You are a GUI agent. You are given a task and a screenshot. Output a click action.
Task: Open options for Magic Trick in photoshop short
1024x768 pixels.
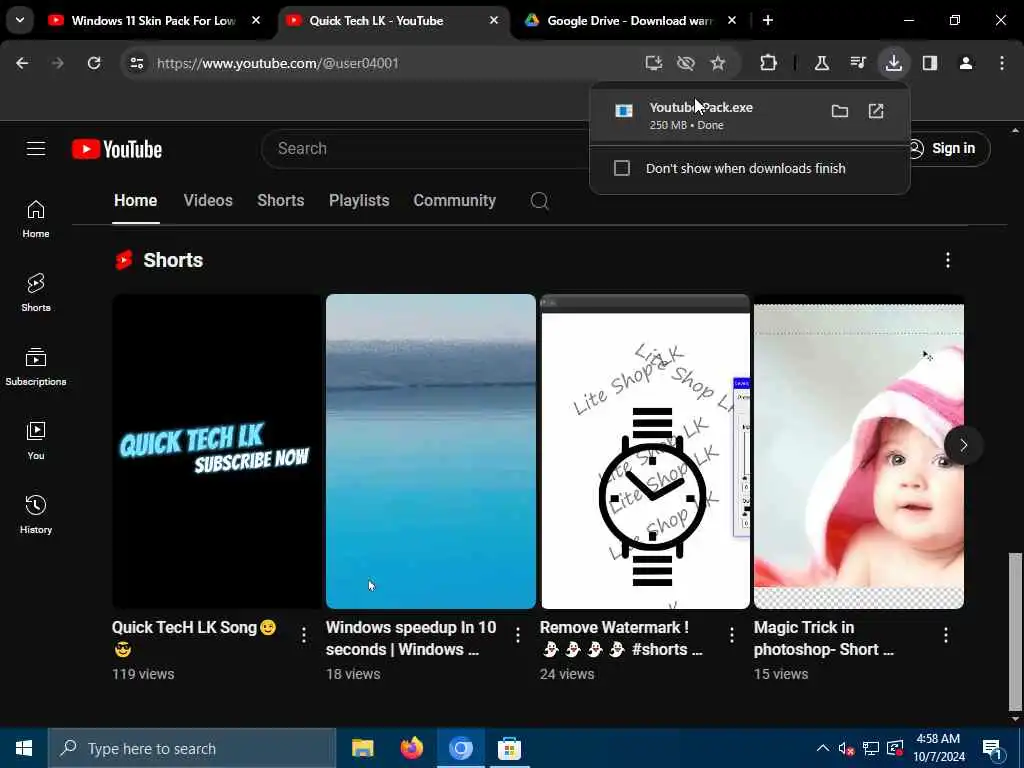[946, 635]
